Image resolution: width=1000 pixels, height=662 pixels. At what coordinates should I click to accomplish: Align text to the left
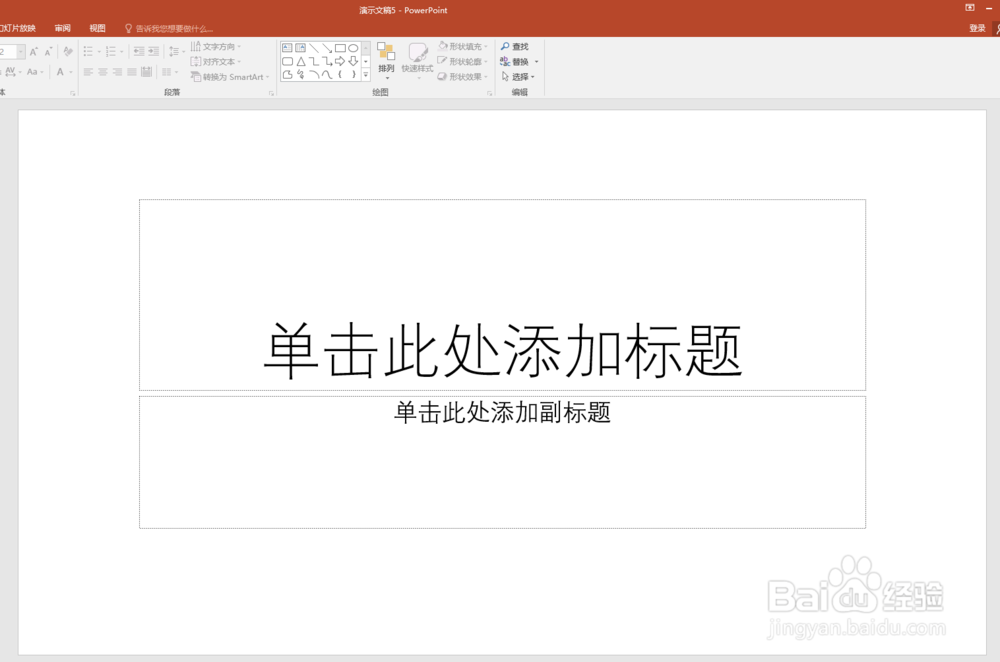88,72
